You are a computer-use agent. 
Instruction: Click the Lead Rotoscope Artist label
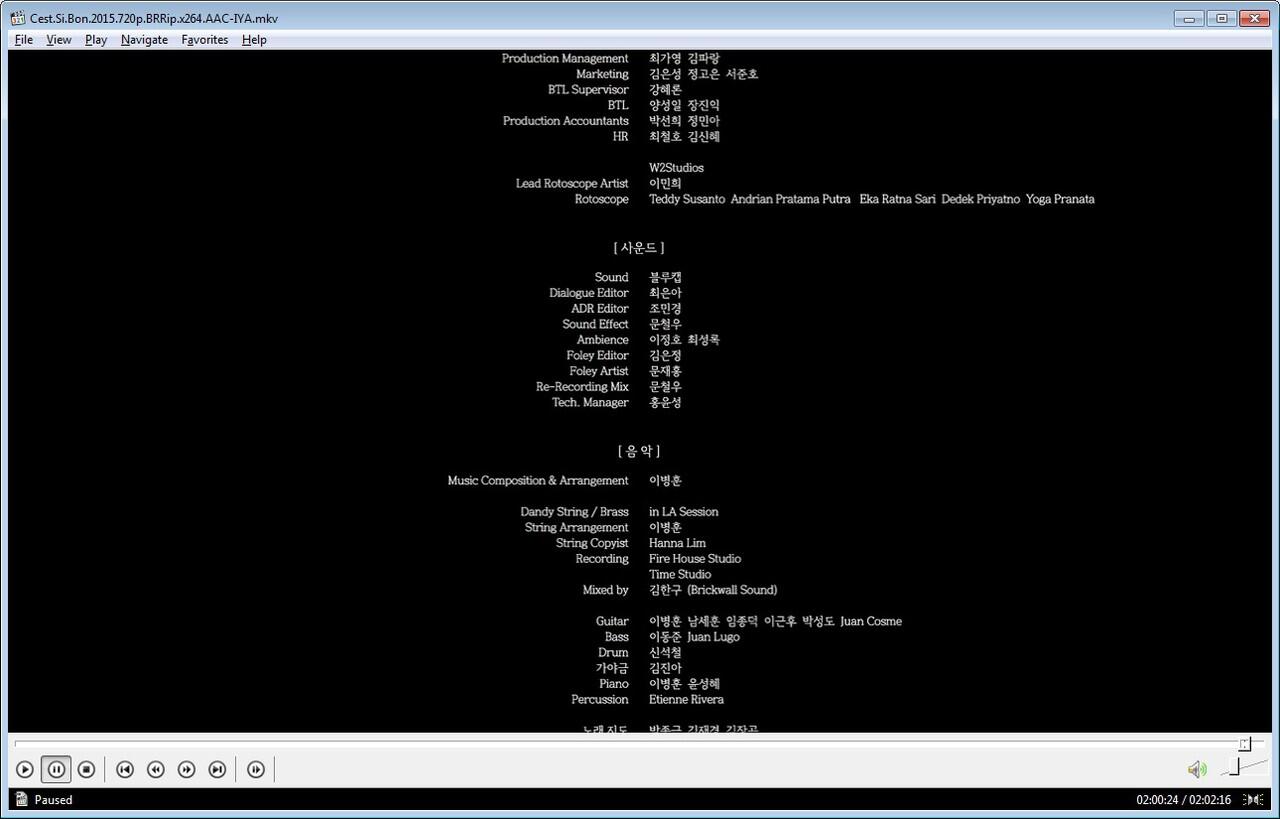coord(572,184)
